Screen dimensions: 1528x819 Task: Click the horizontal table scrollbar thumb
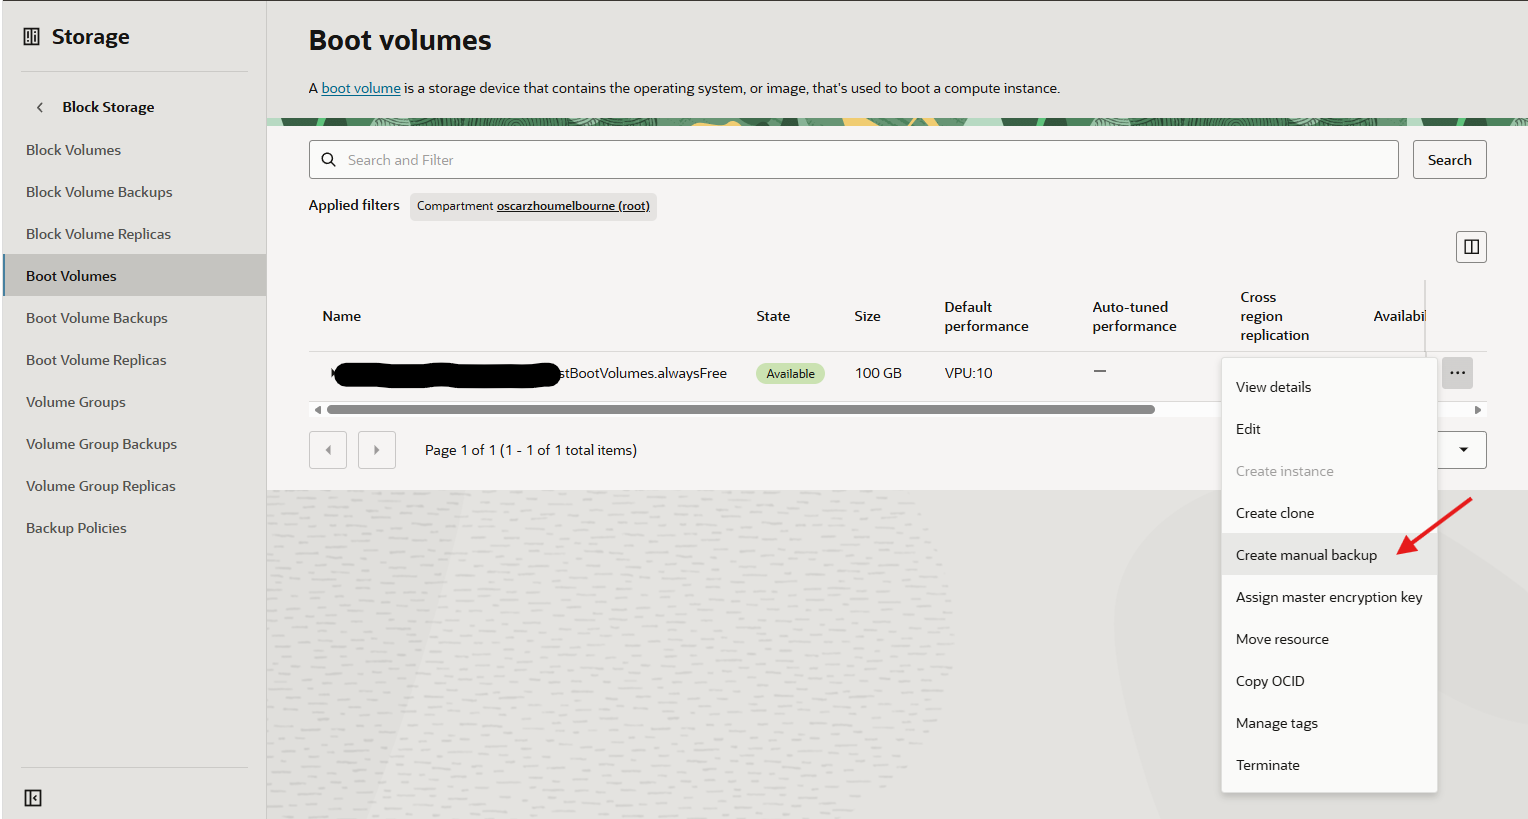click(x=740, y=410)
